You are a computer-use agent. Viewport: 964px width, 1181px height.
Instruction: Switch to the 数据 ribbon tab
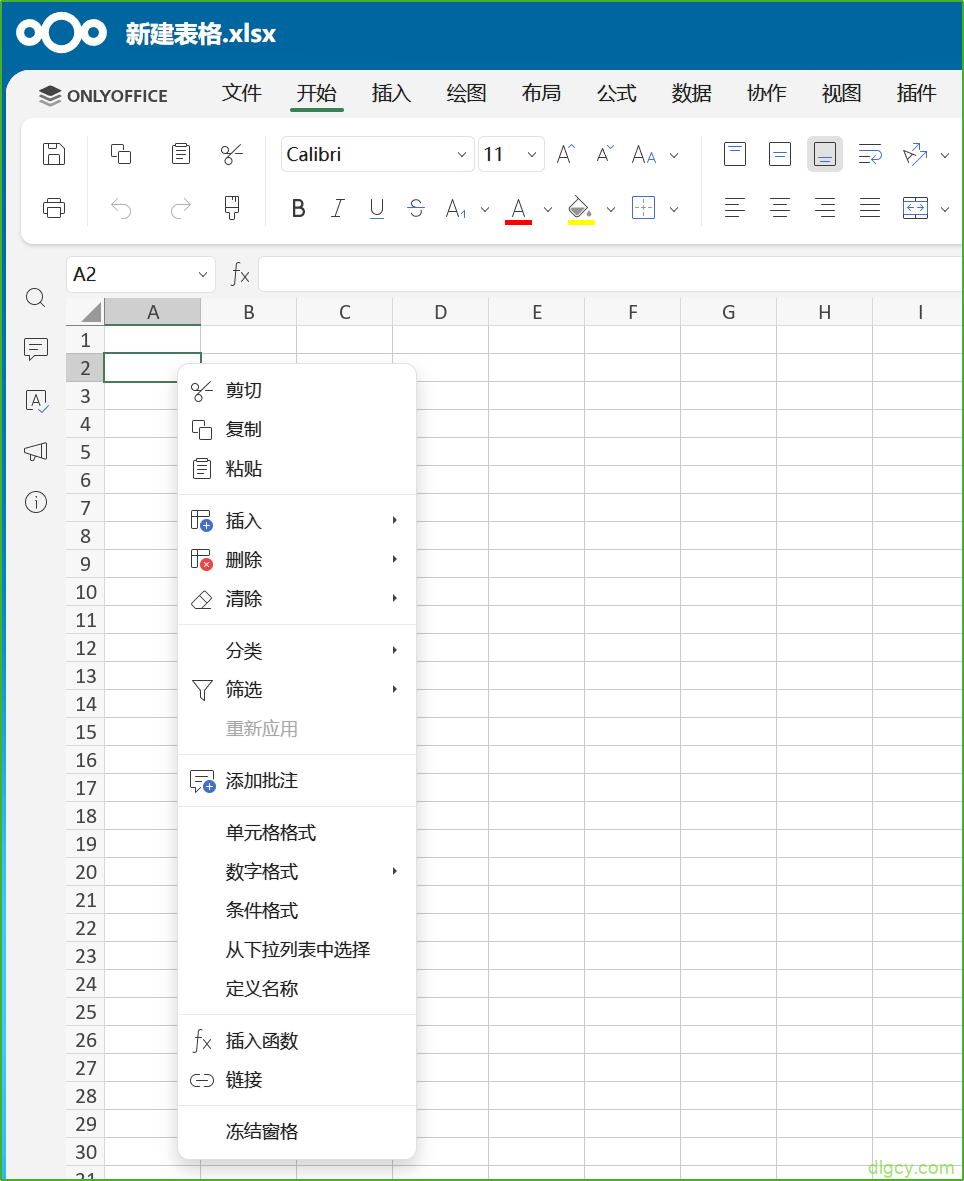(x=691, y=93)
